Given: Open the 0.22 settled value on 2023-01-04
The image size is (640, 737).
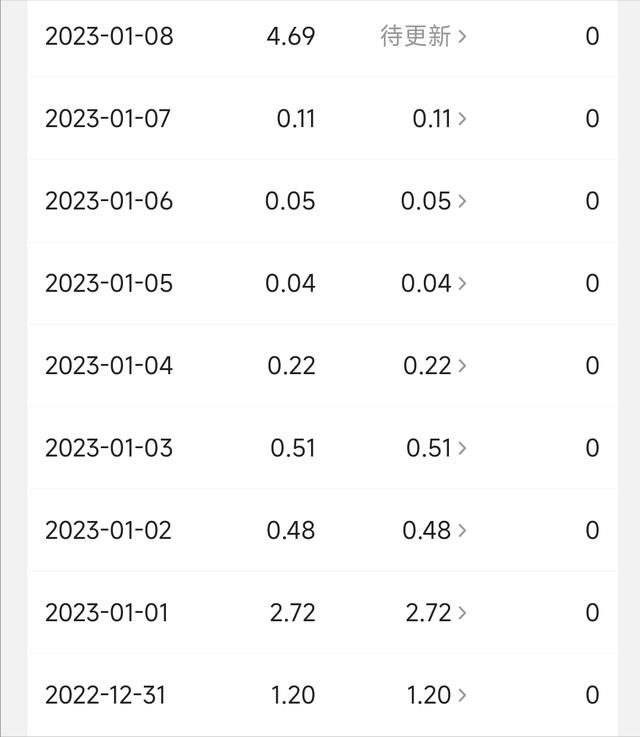Looking at the screenshot, I should [427, 366].
